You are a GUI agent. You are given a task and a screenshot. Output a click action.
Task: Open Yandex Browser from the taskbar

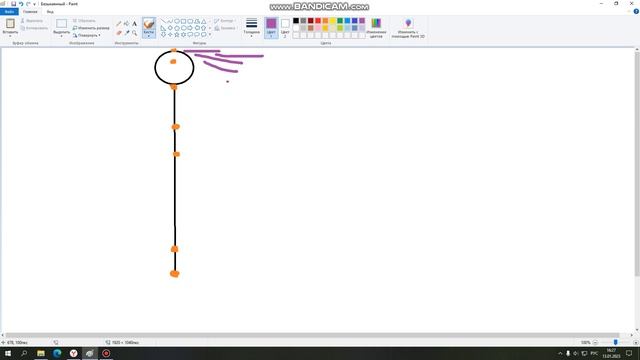point(73,353)
